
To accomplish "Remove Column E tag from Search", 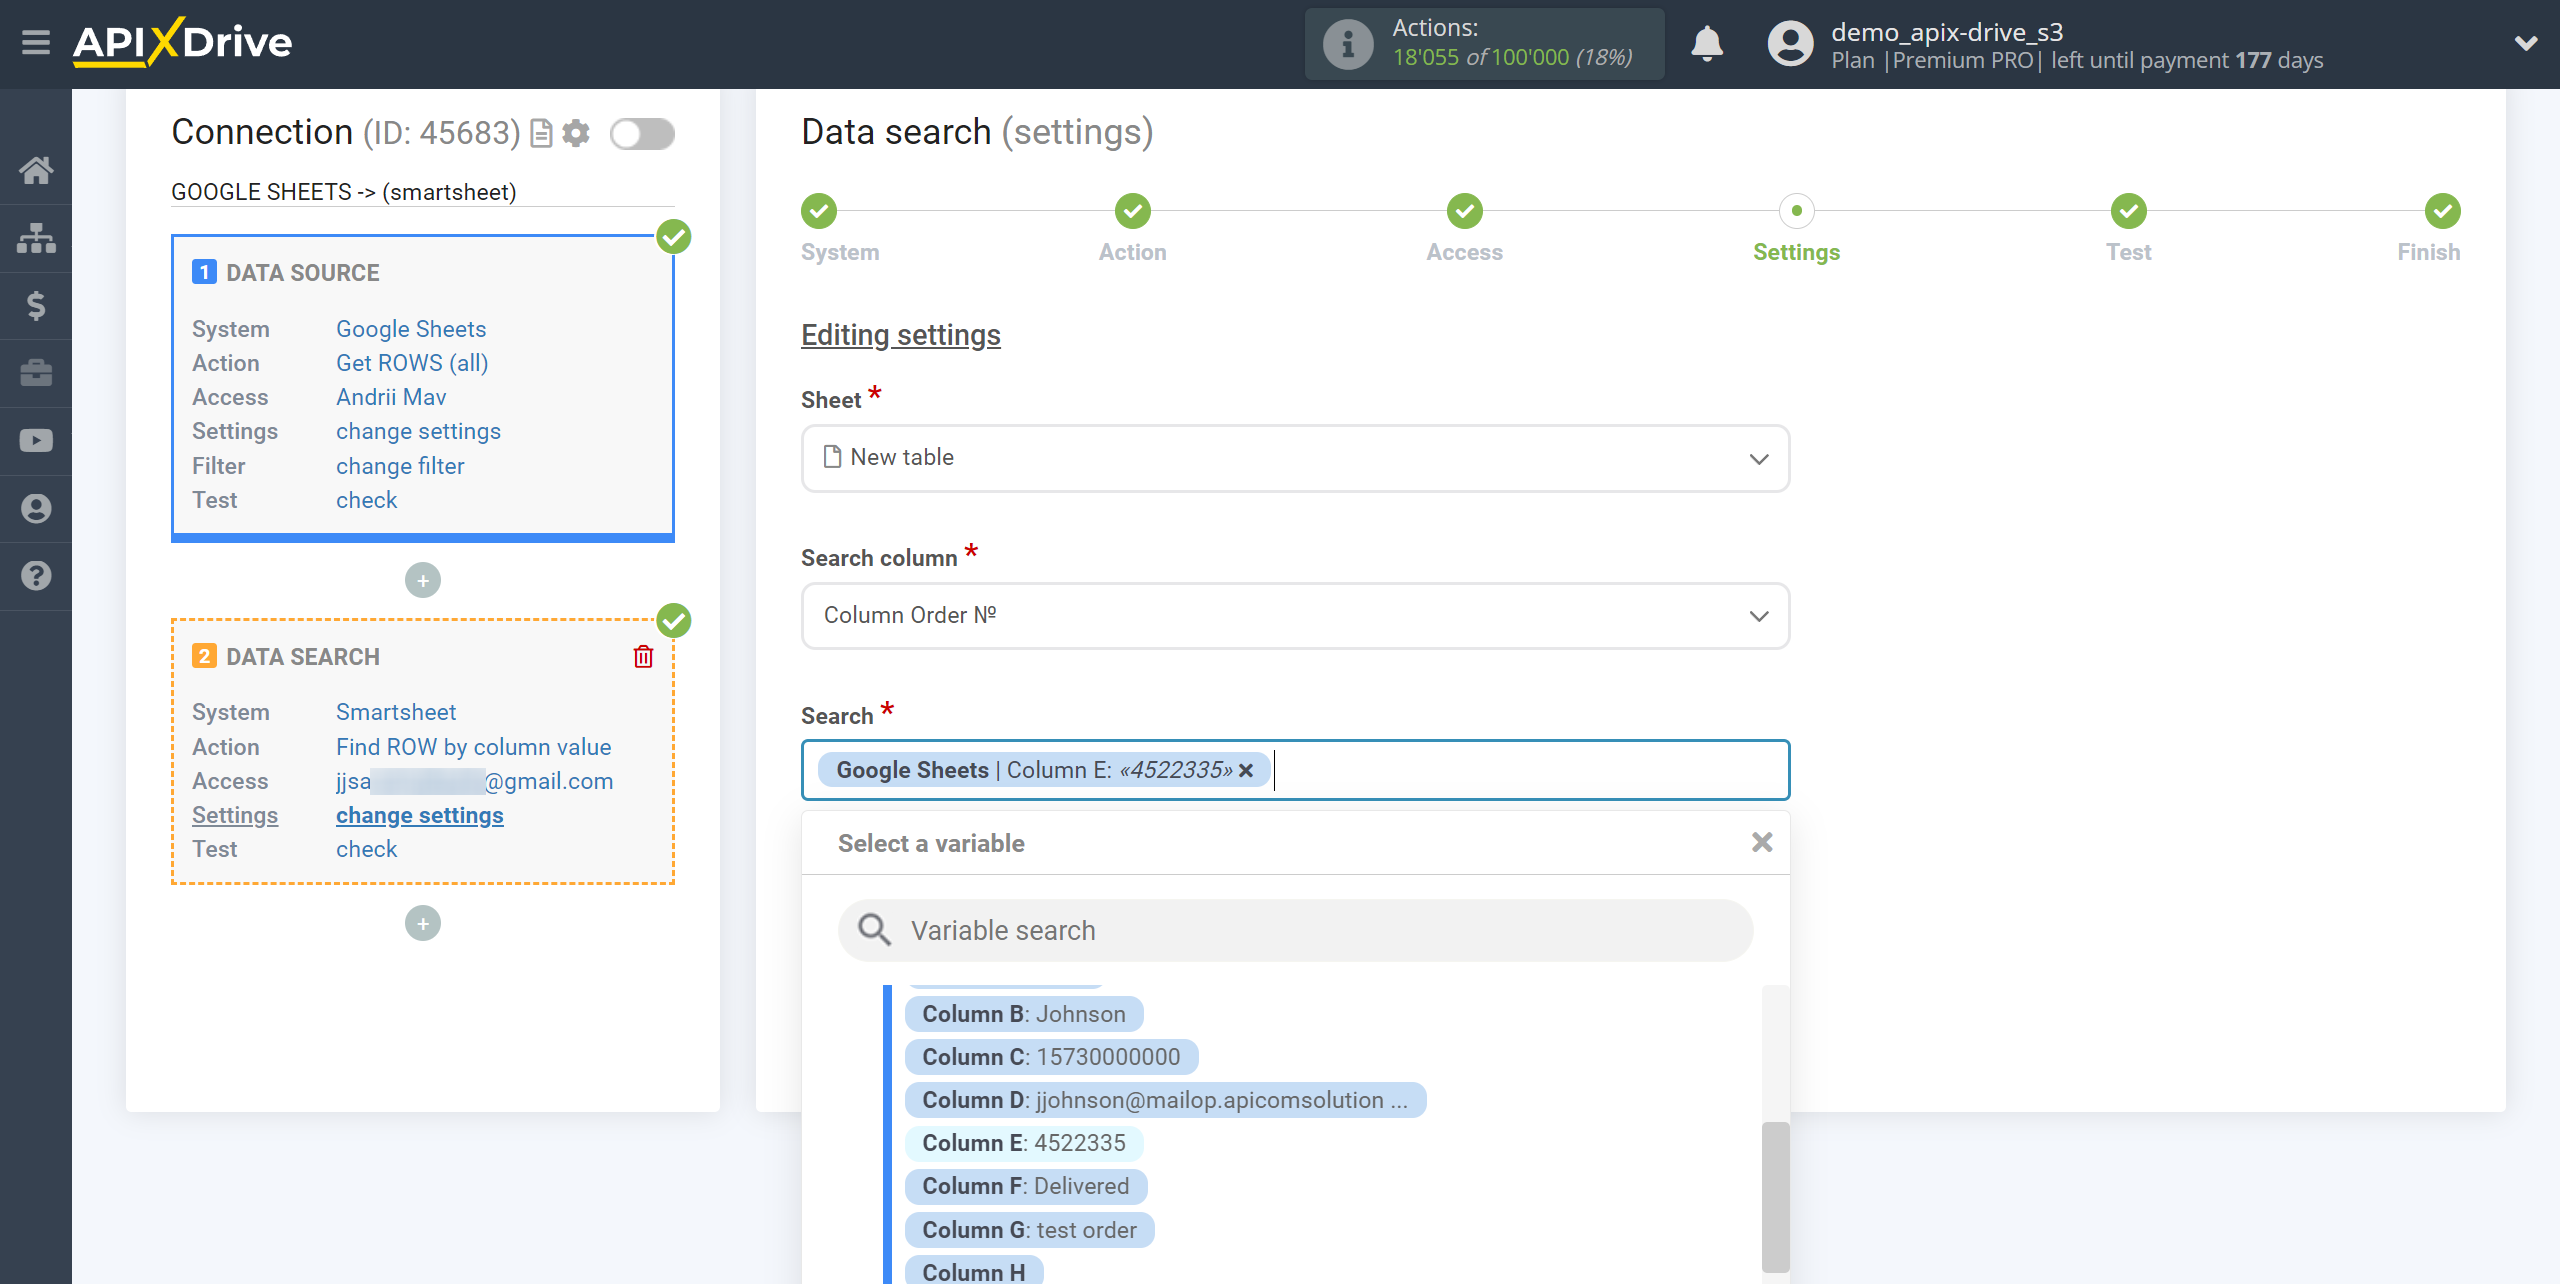I will (1246, 770).
